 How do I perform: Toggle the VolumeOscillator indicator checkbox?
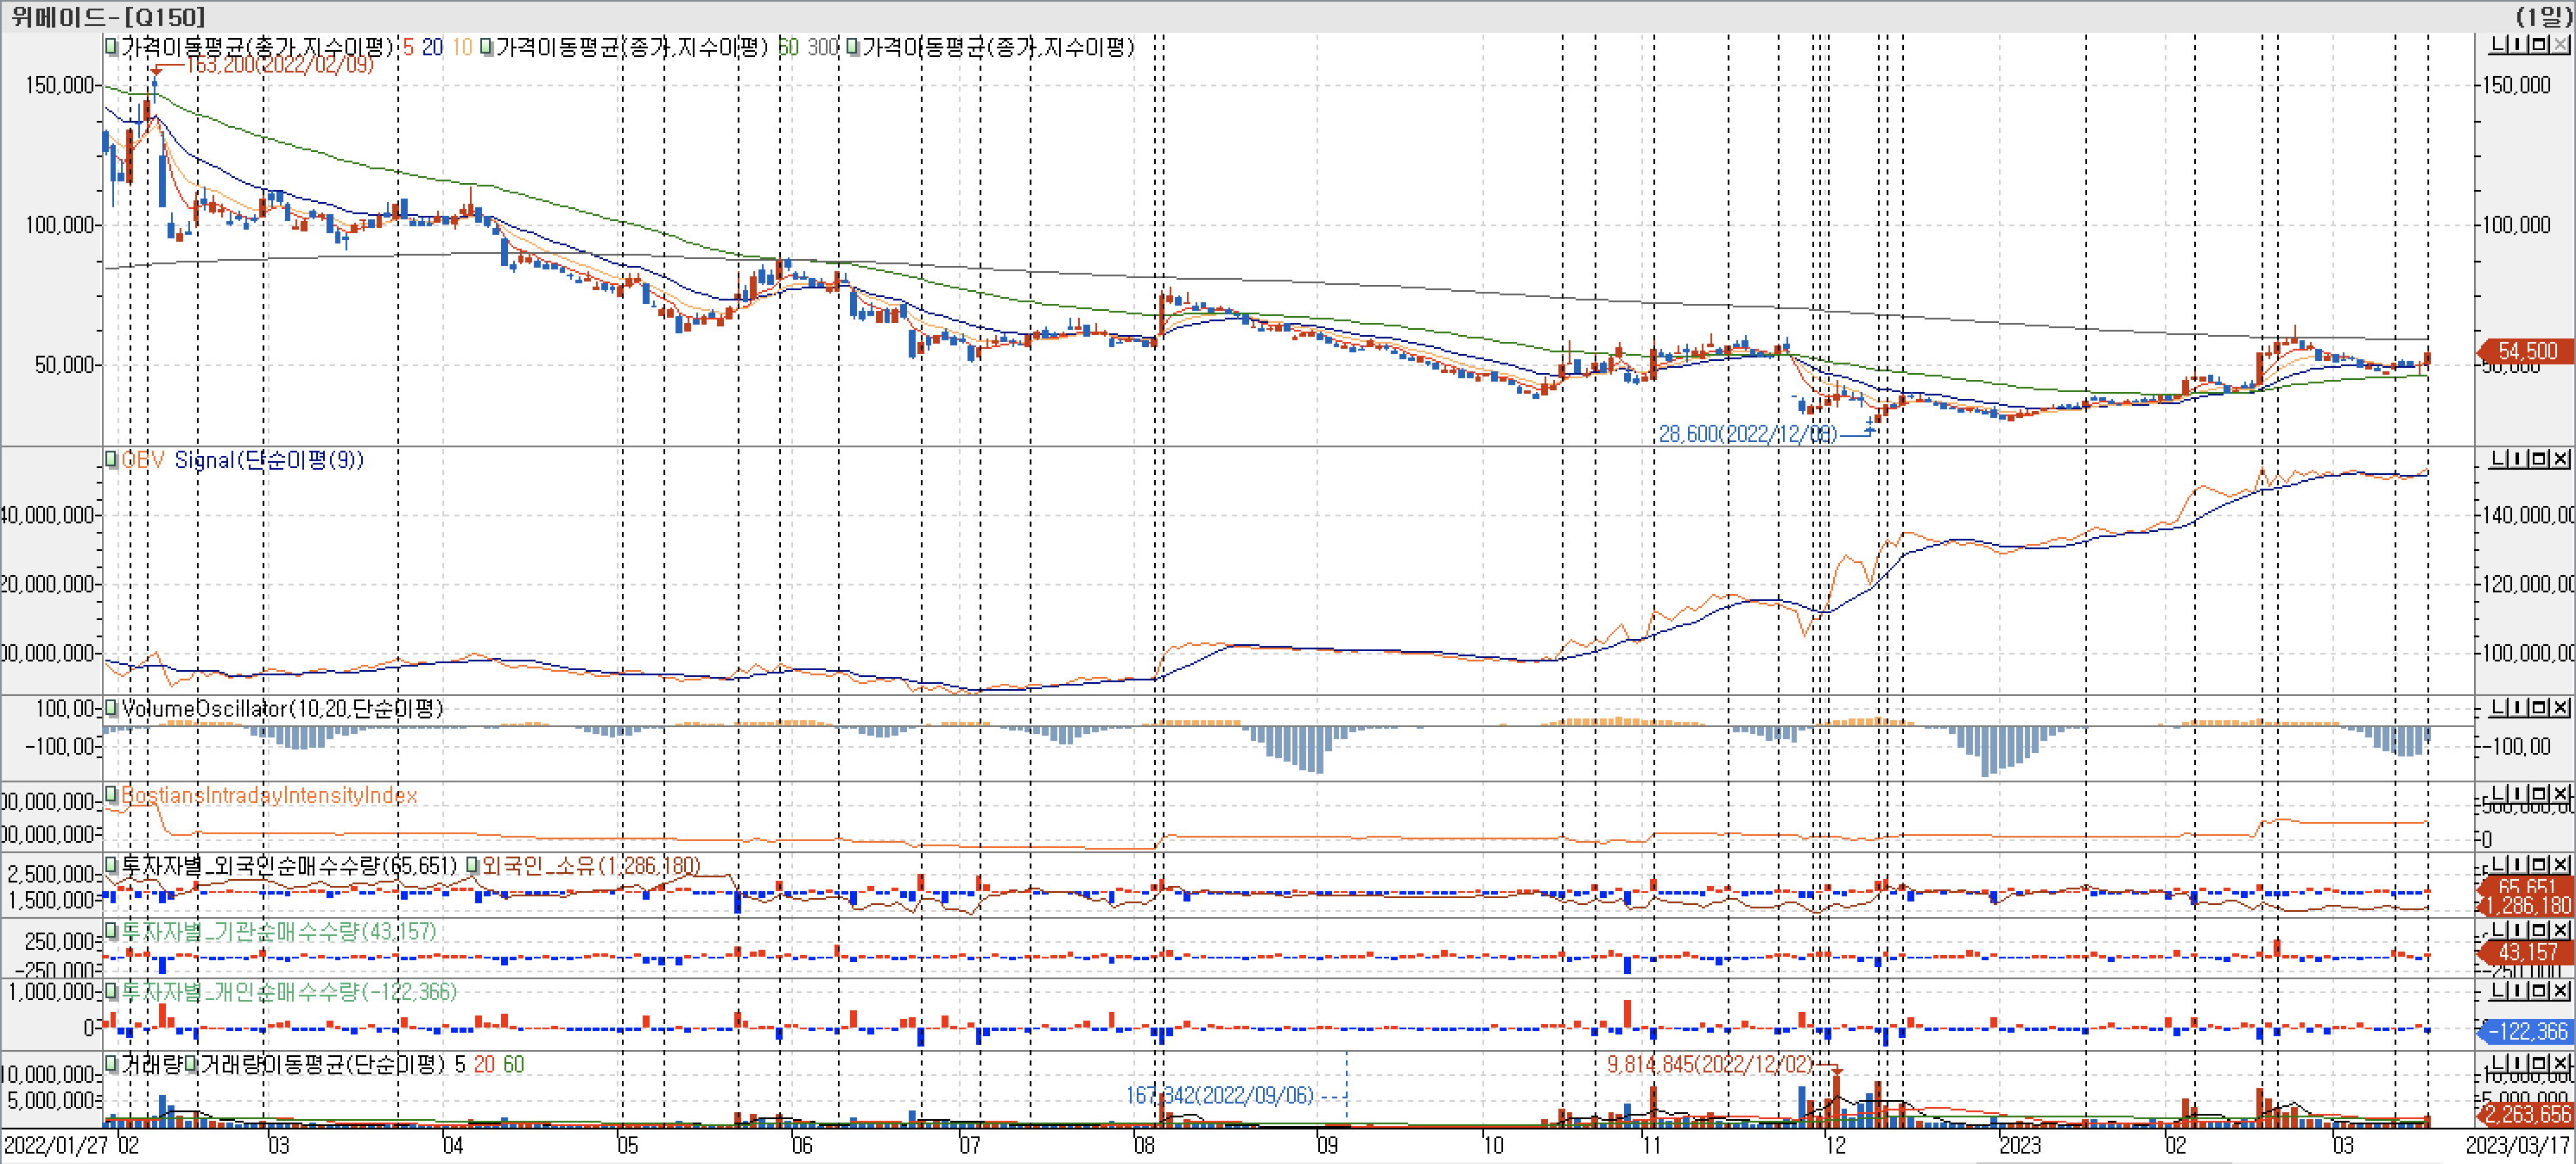(111, 708)
